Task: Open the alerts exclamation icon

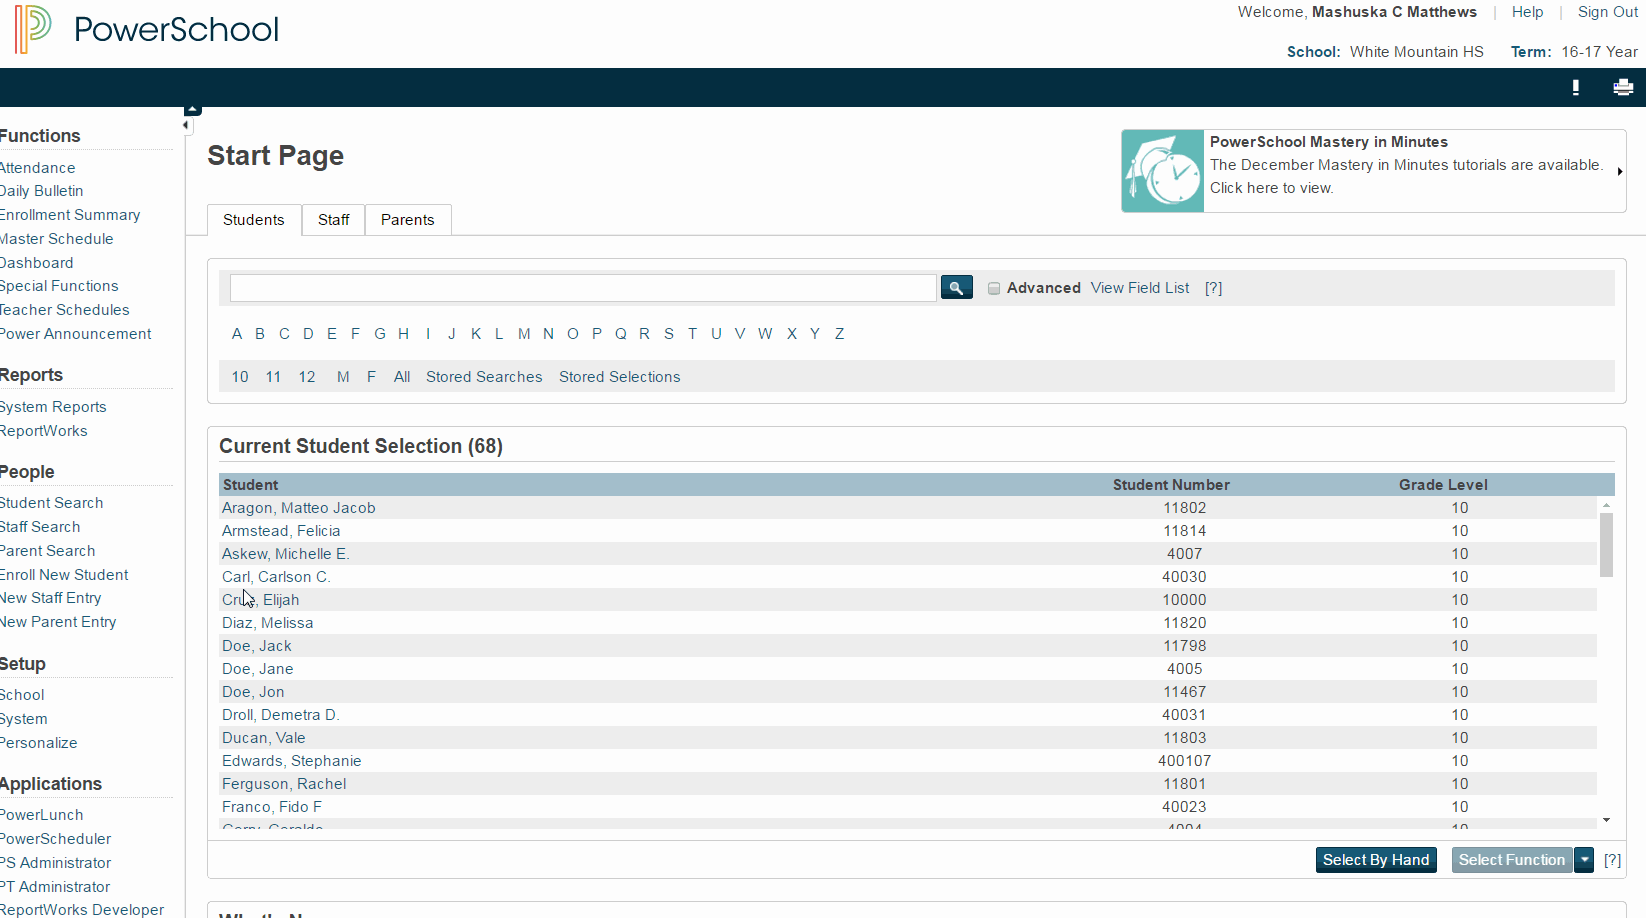Action: pyautogui.click(x=1576, y=88)
